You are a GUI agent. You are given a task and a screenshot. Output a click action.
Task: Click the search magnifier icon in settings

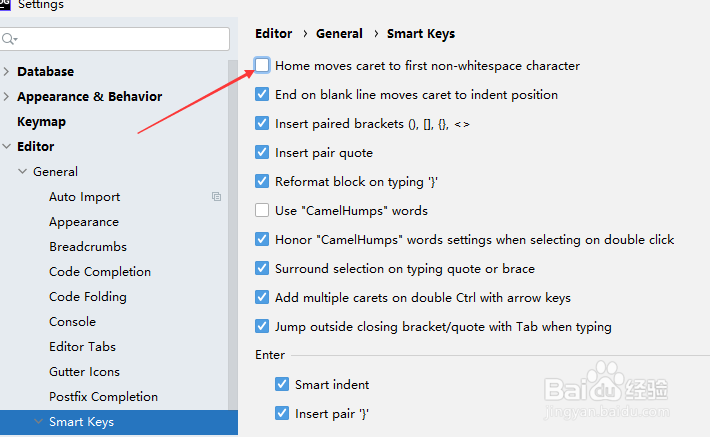(10, 39)
